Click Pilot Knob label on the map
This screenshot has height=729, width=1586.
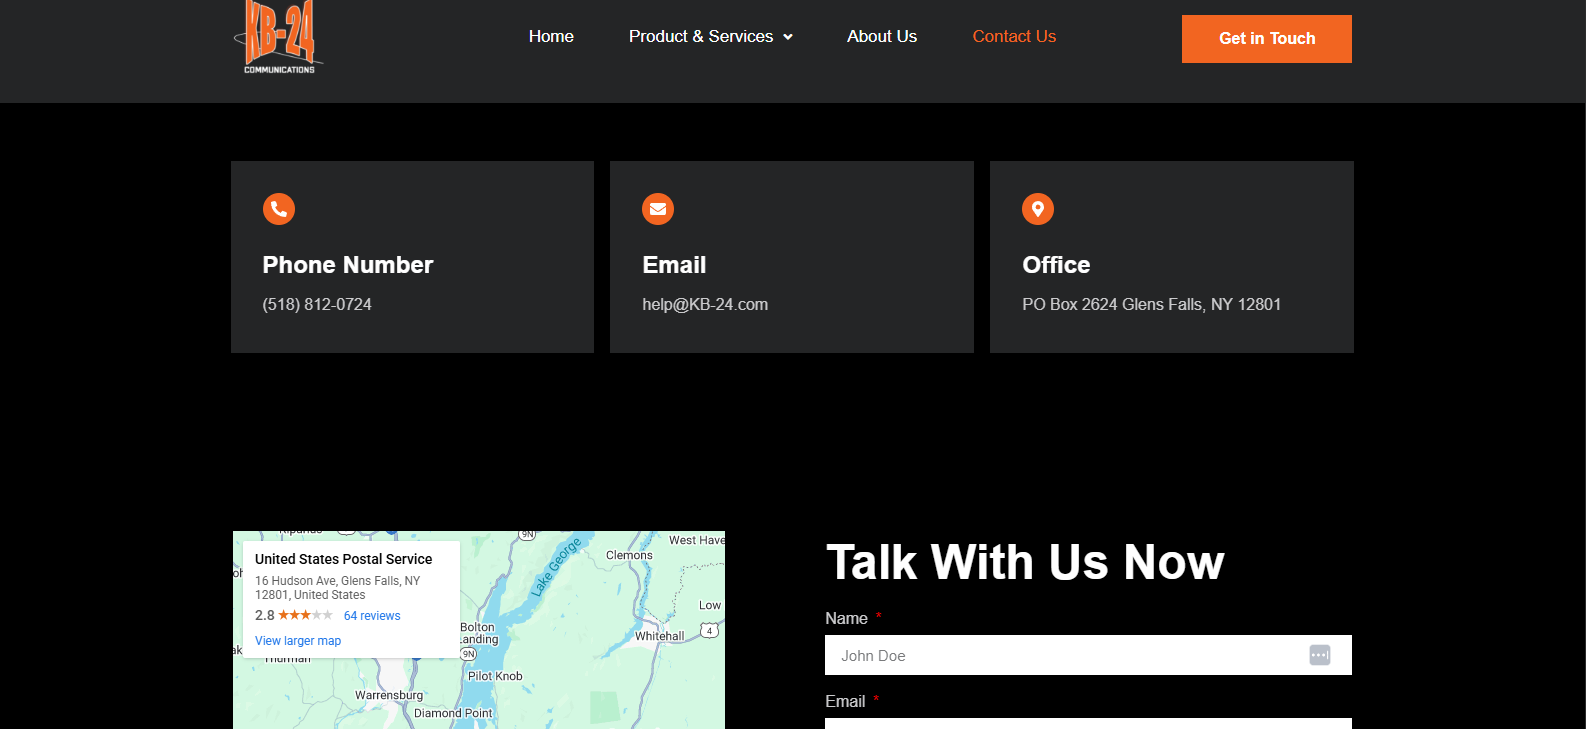pyautogui.click(x=495, y=676)
